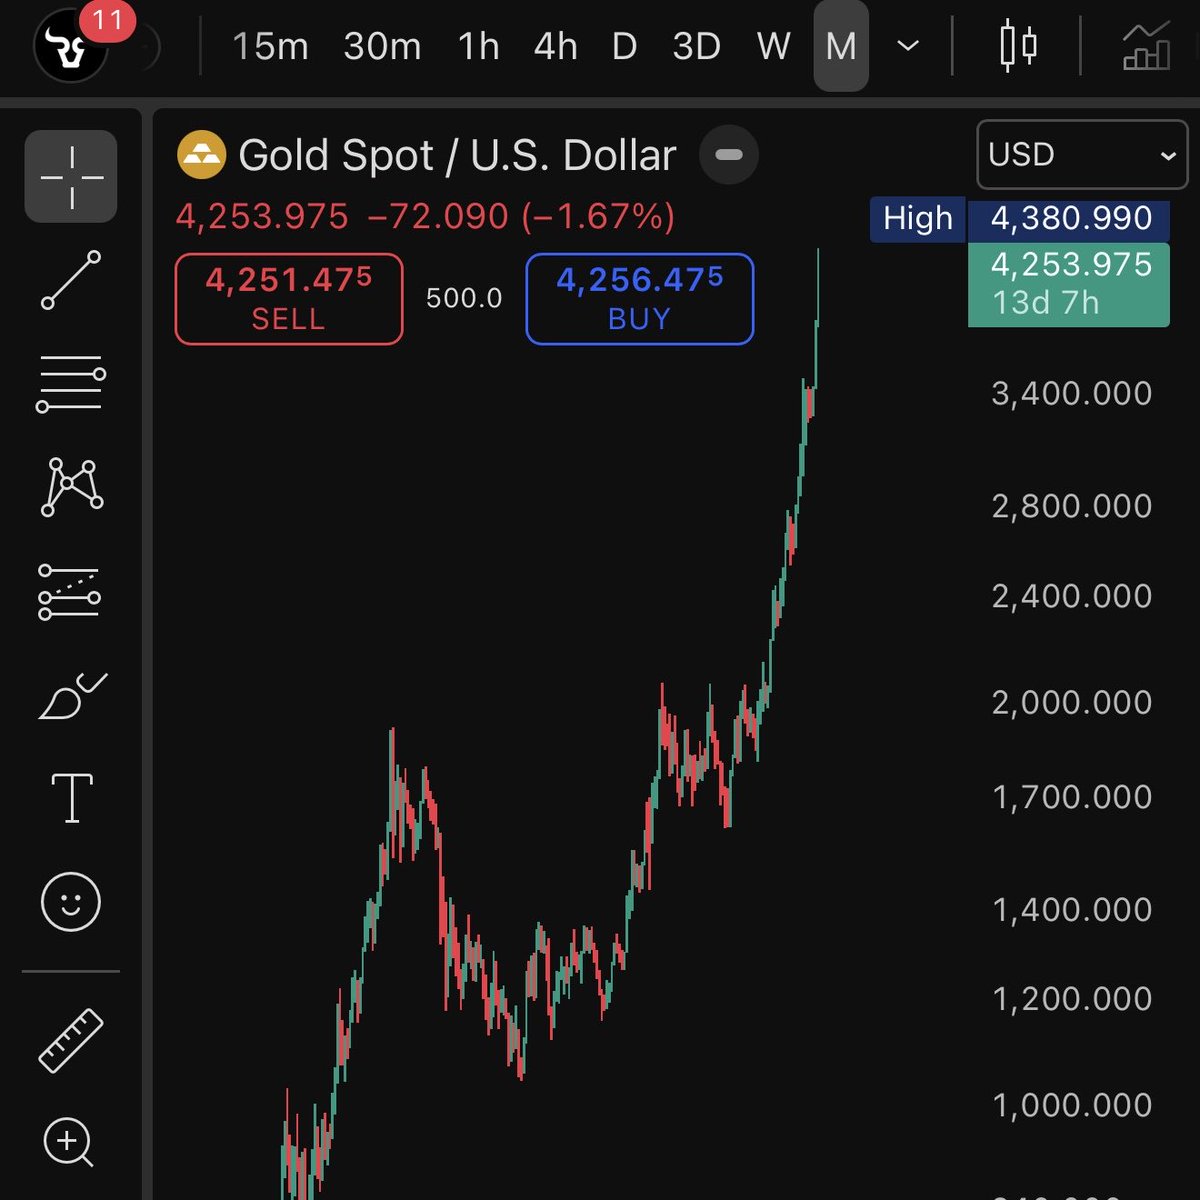Click the 1,400.000 price axis label

(x=1072, y=910)
